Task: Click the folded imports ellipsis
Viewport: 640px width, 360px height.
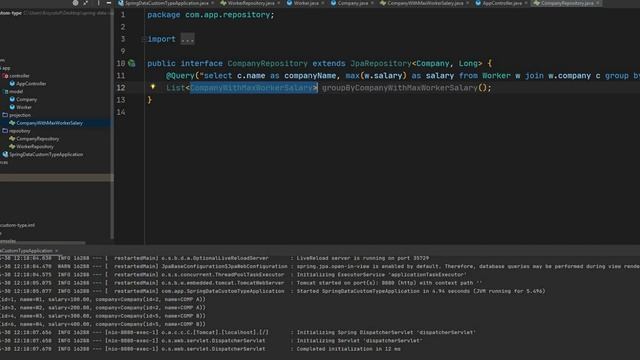Action: (187, 39)
